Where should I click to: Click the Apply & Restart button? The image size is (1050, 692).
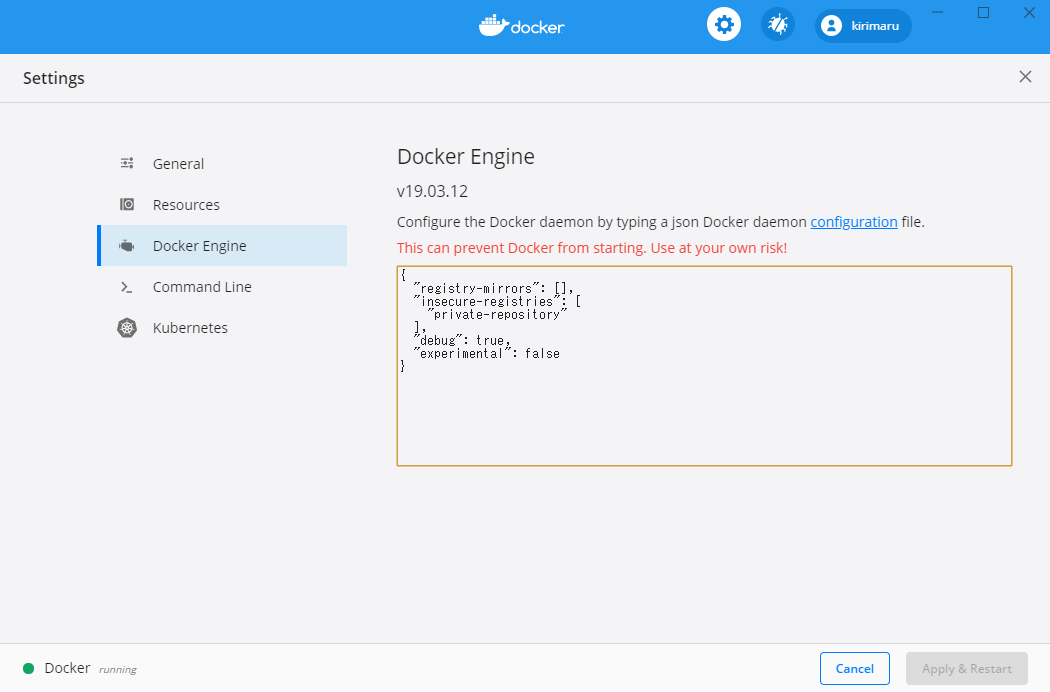[966, 669]
